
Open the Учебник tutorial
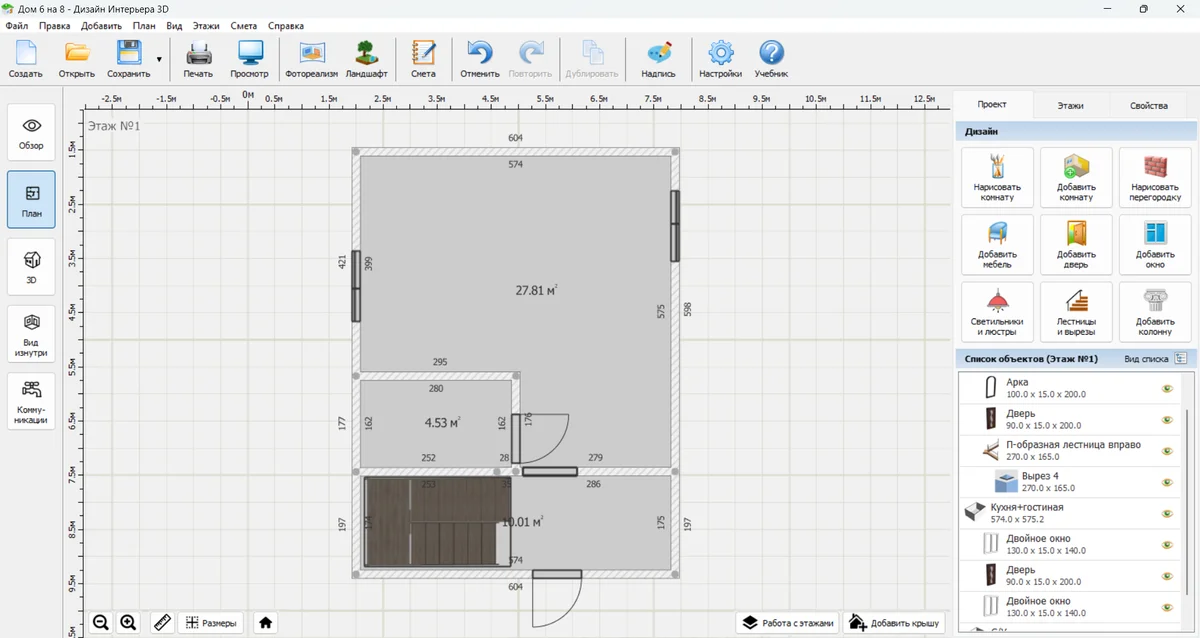click(x=771, y=60)
